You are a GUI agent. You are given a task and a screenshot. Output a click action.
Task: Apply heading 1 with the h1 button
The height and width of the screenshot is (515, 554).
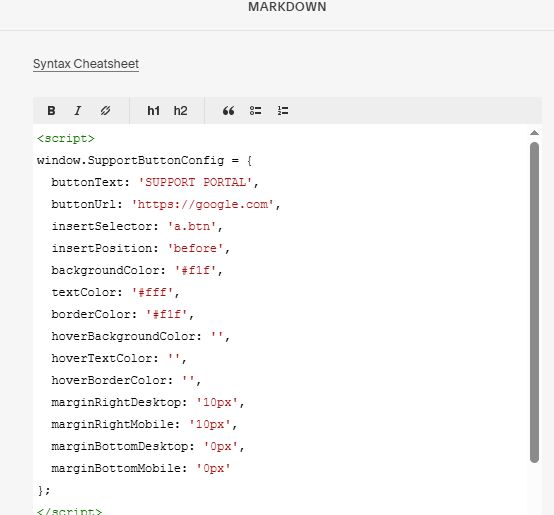[153, 111]
